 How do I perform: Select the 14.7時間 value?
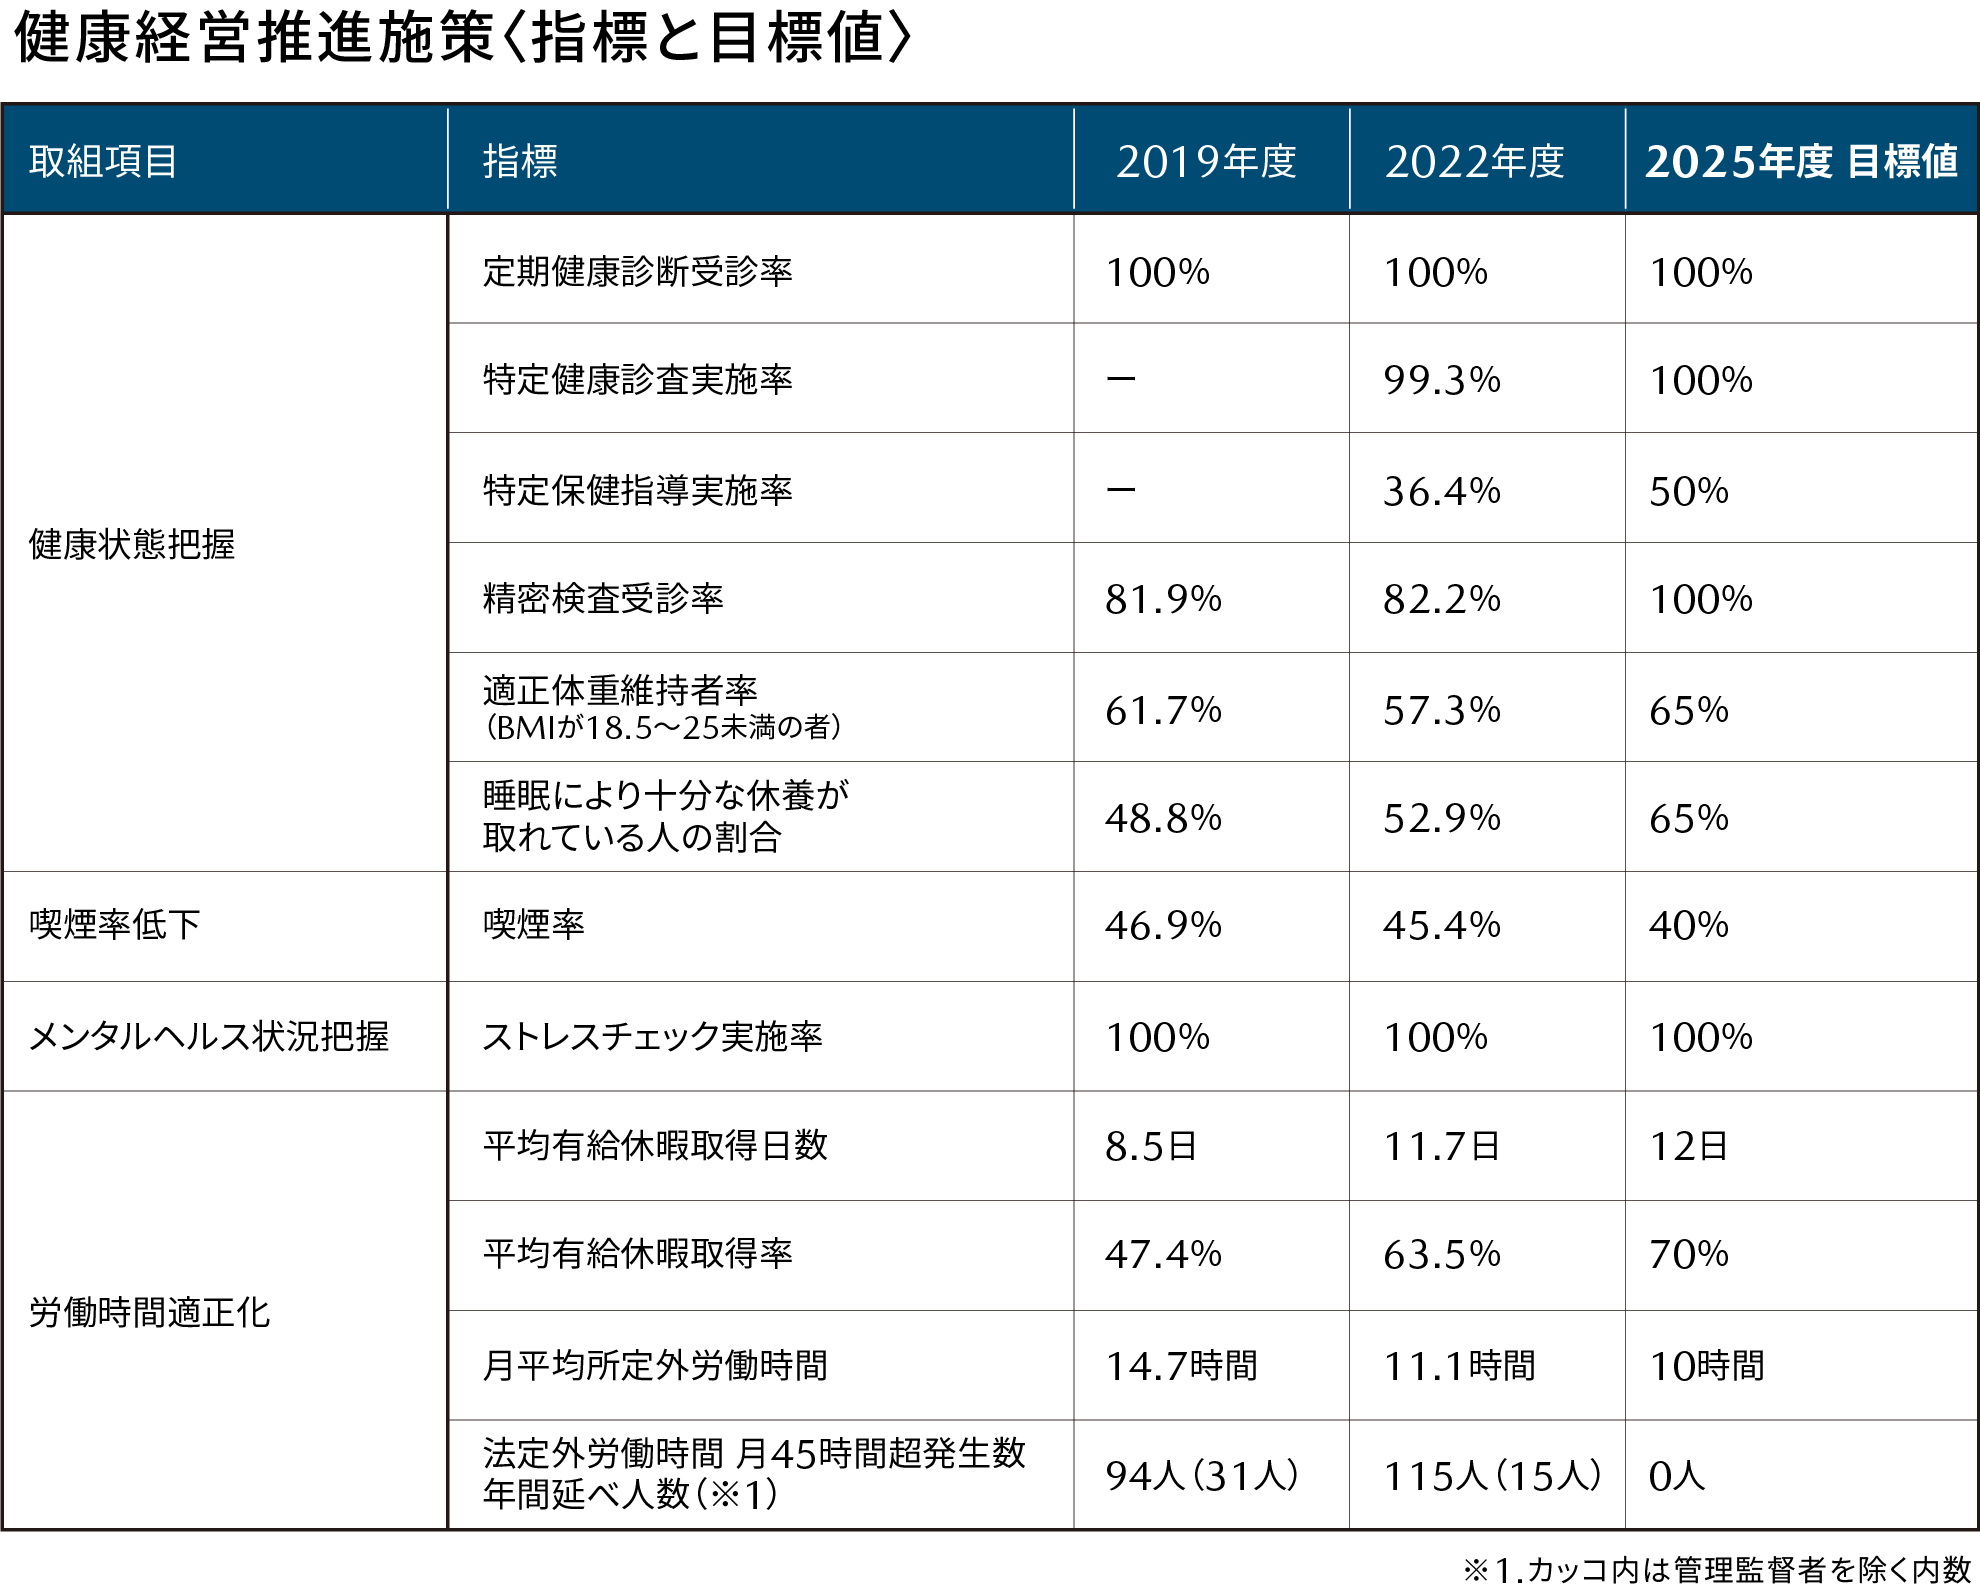click(1182, 1366)
